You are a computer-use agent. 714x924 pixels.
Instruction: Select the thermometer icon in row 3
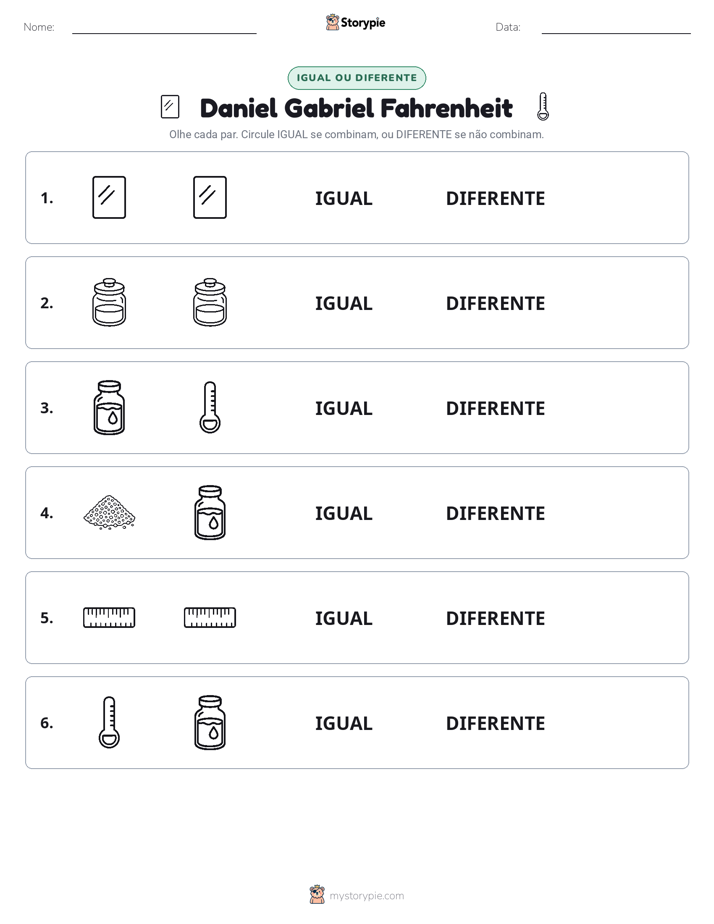pyautogui.click(x=210, y=407)
